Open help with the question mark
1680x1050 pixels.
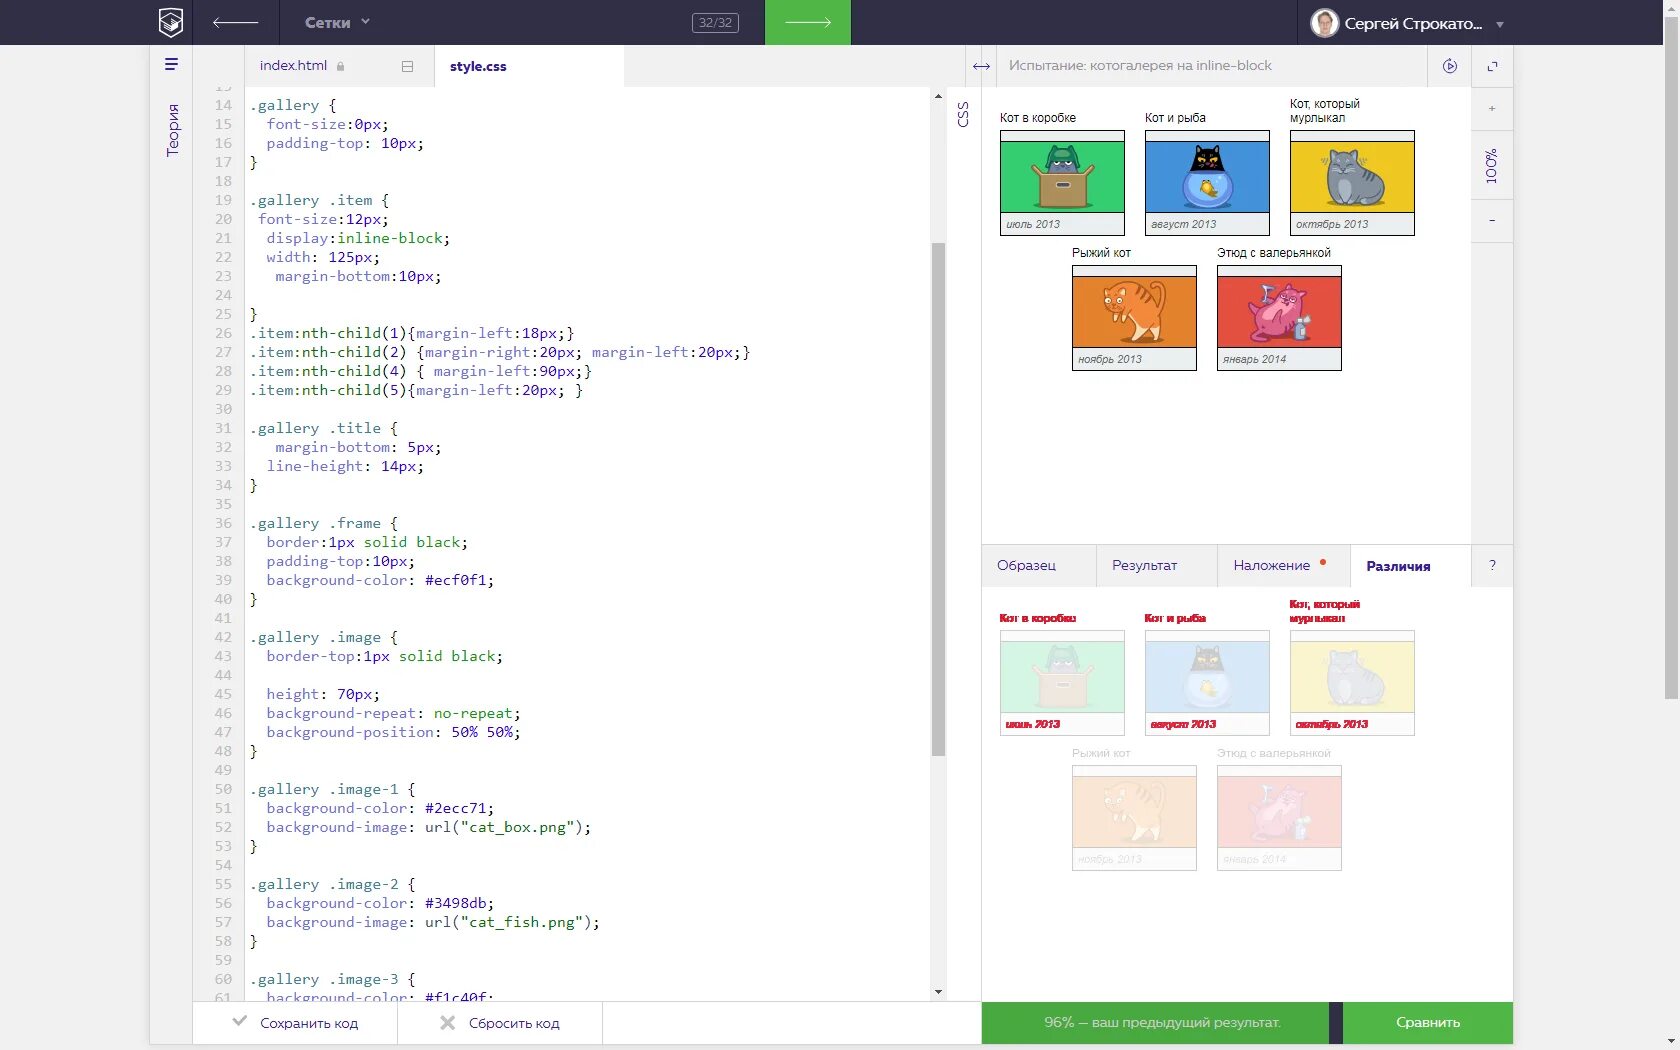1492,565
